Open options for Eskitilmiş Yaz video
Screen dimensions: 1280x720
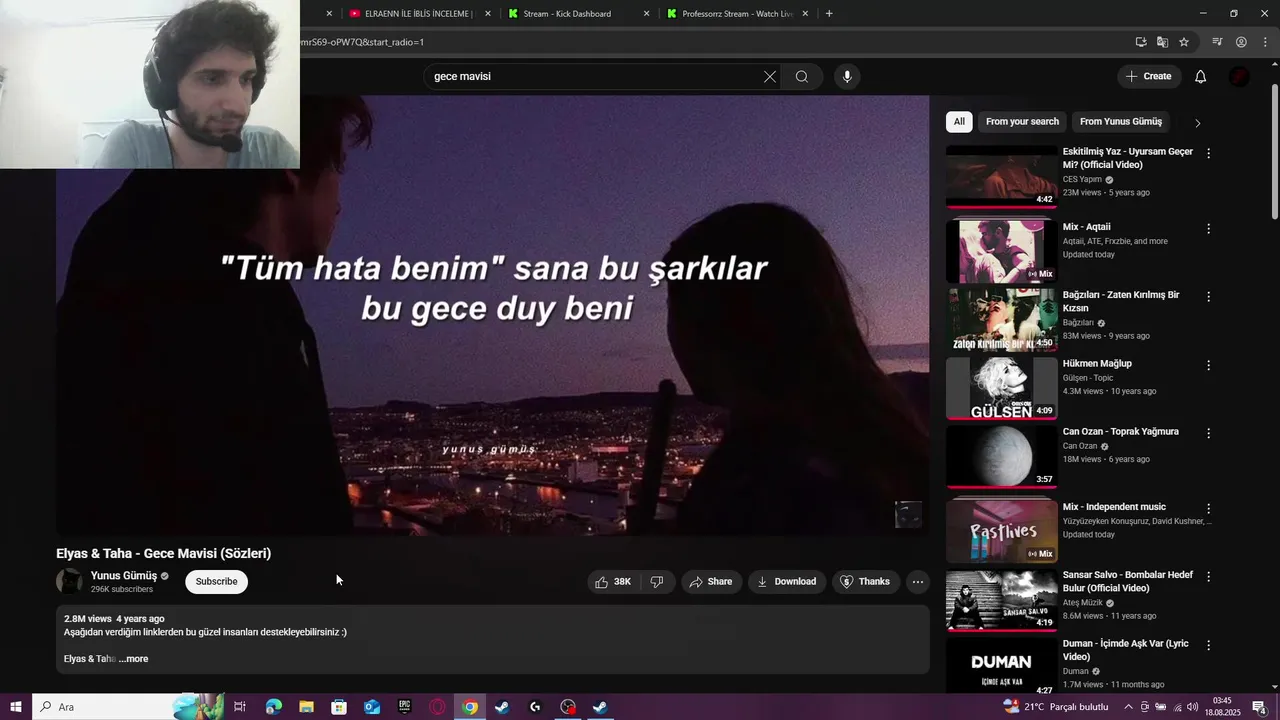1208,154
